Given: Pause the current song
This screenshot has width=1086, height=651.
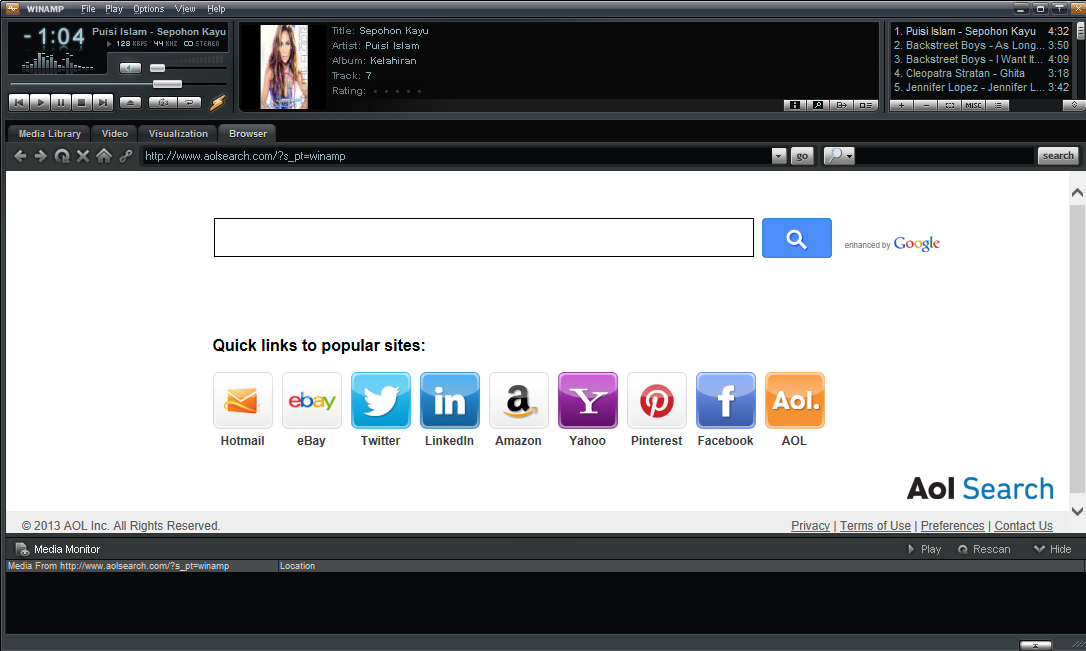Looking at the screenshot, I should point(61,102).
